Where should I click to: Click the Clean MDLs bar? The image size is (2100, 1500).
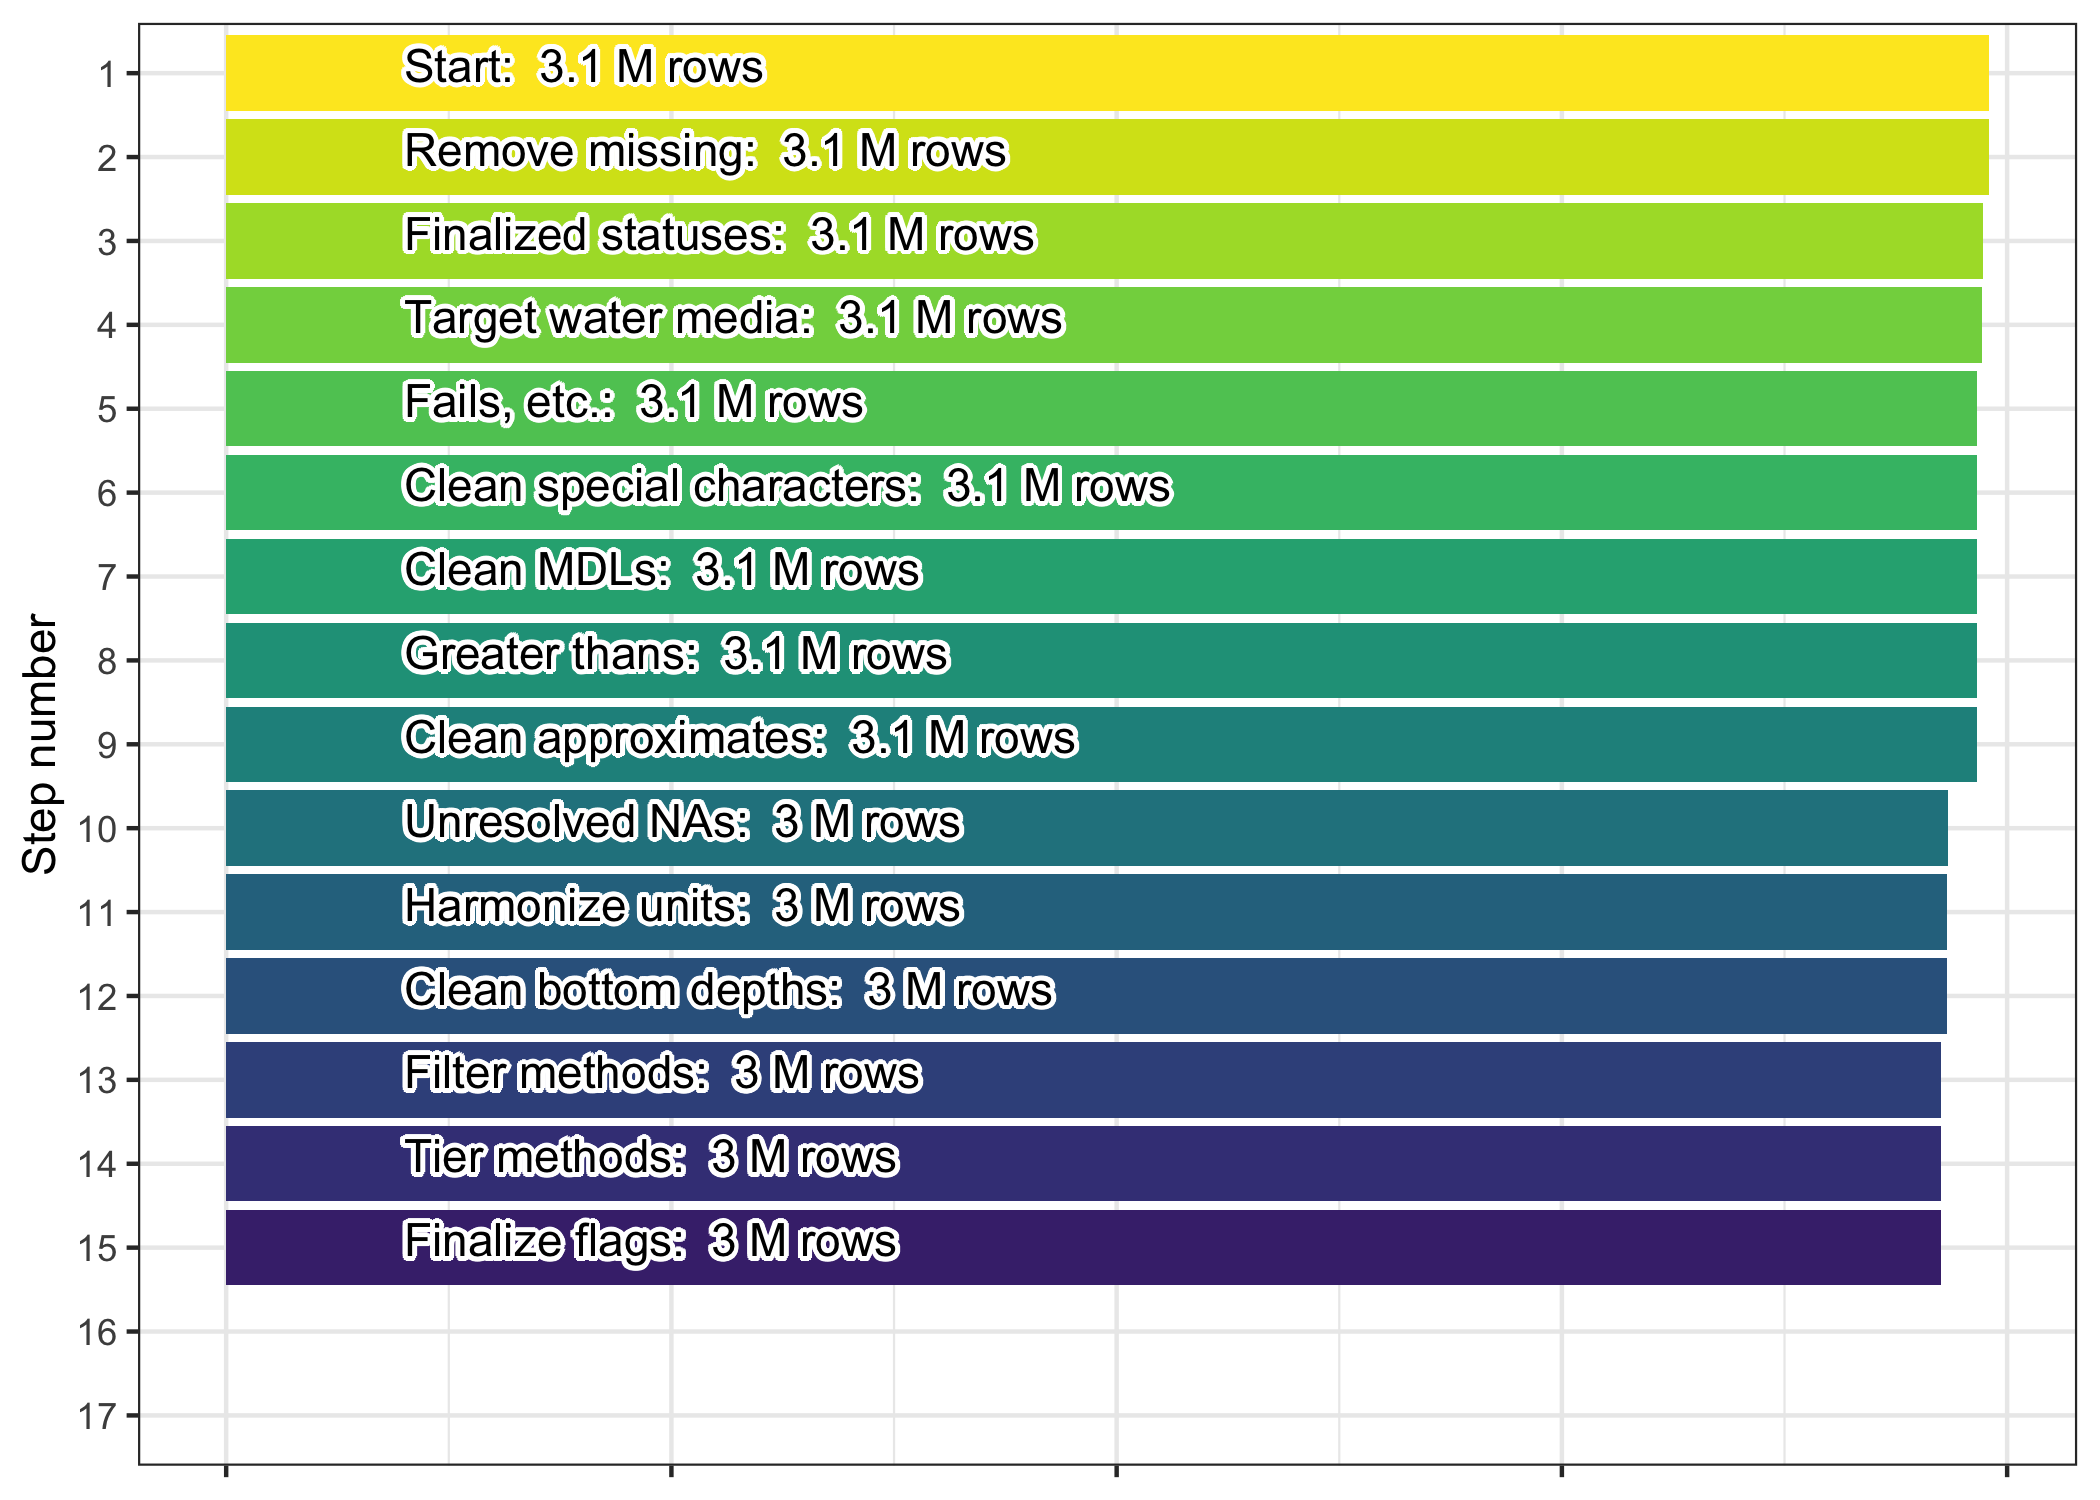tap(1101, 577)
